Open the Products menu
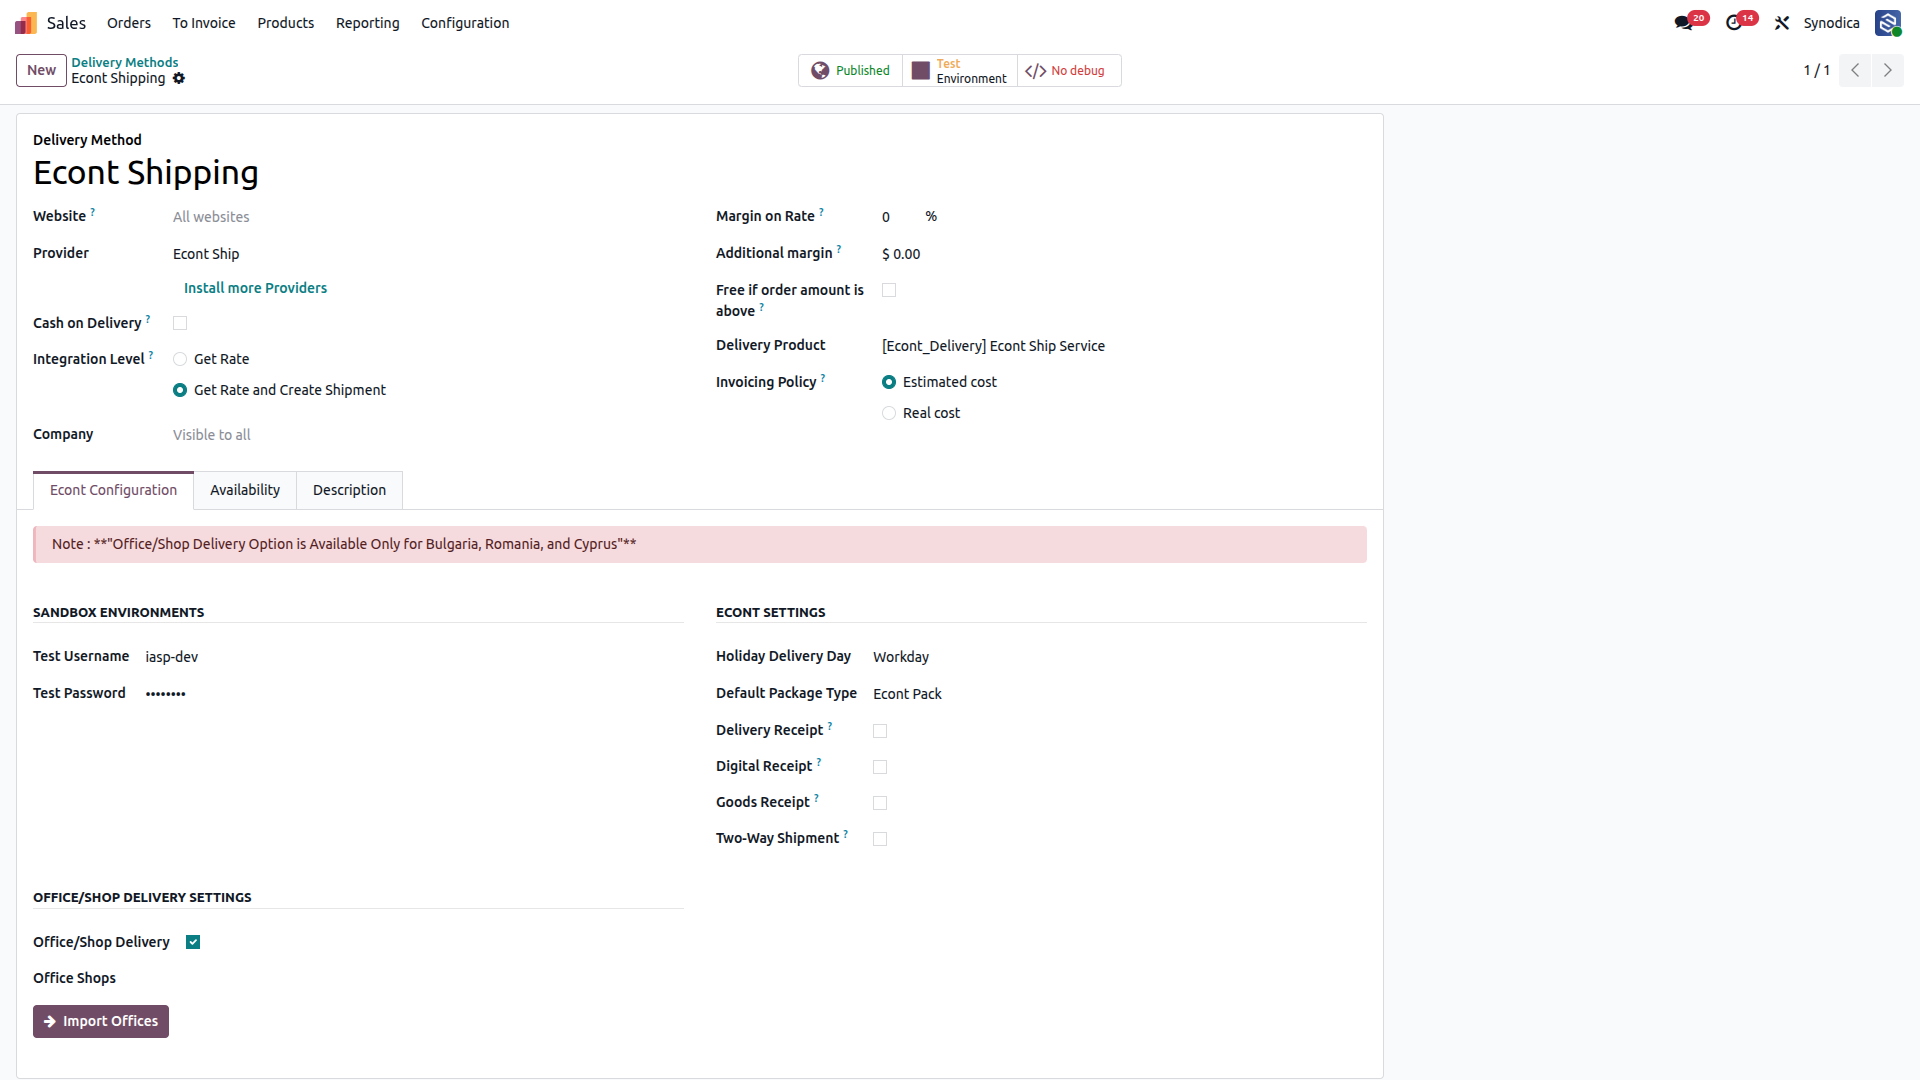 (286, 23)
